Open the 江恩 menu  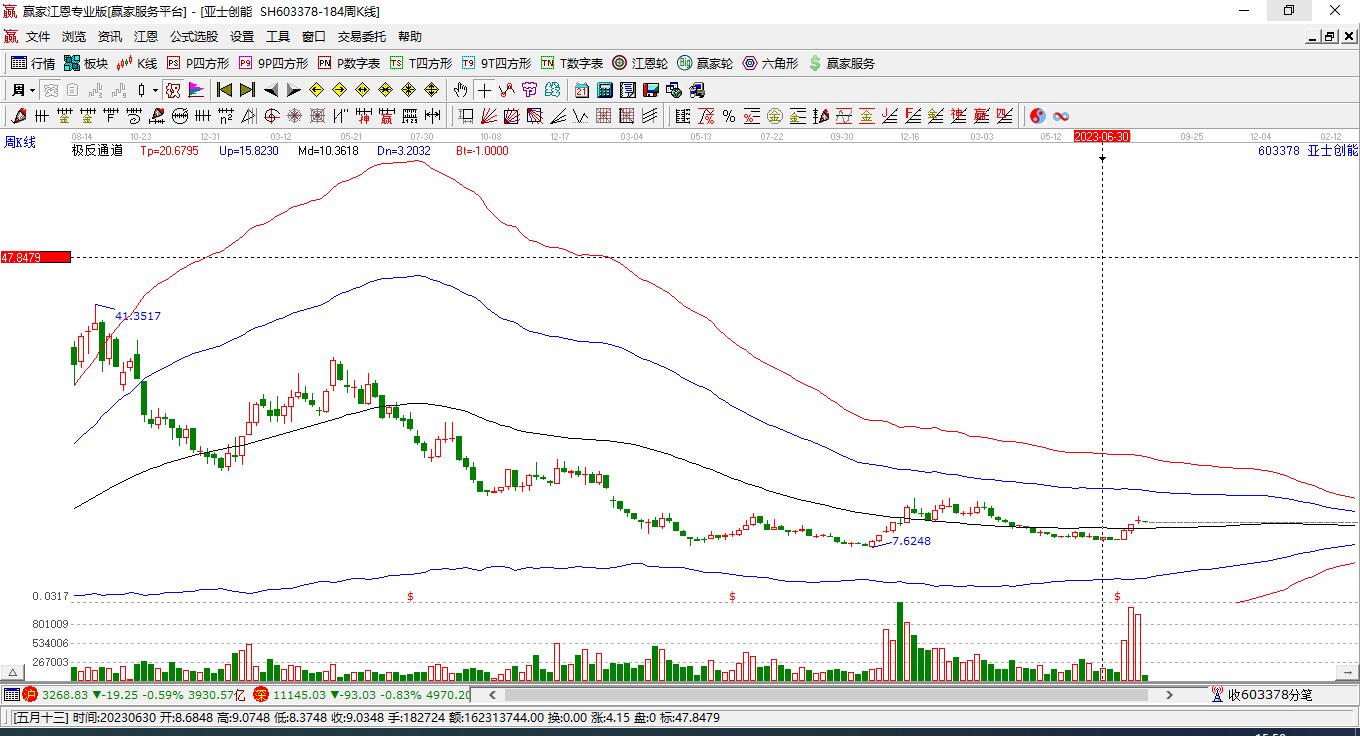click(146, 37)
